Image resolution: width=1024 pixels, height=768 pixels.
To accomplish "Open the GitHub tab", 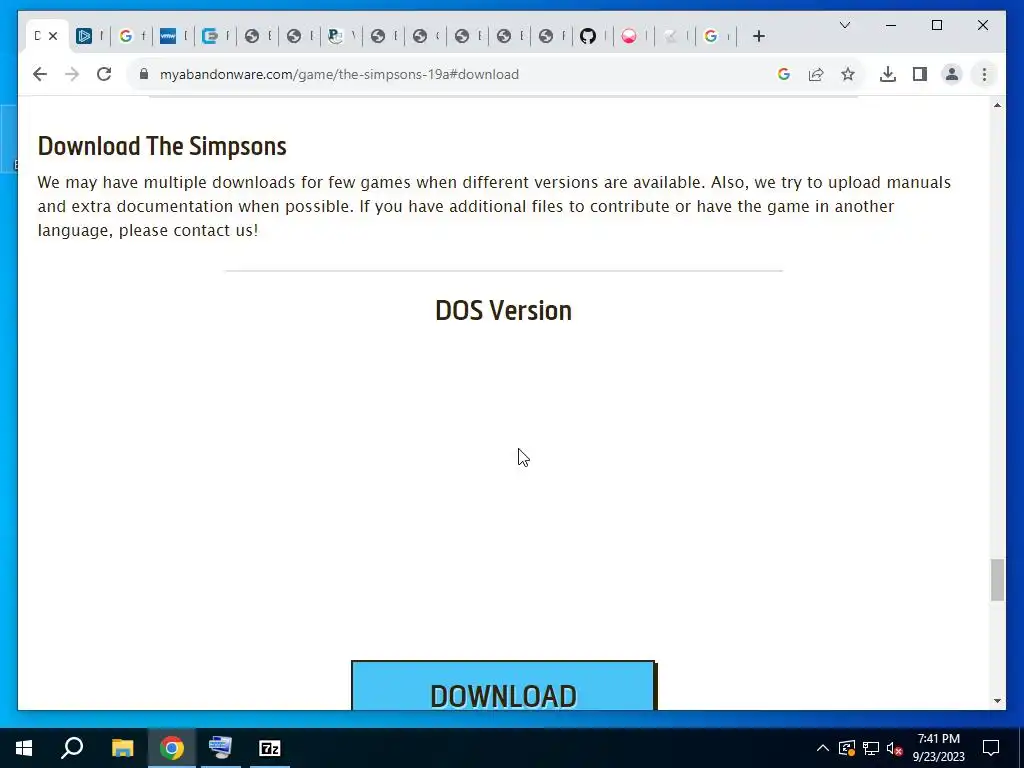I will tap(588, 37).
